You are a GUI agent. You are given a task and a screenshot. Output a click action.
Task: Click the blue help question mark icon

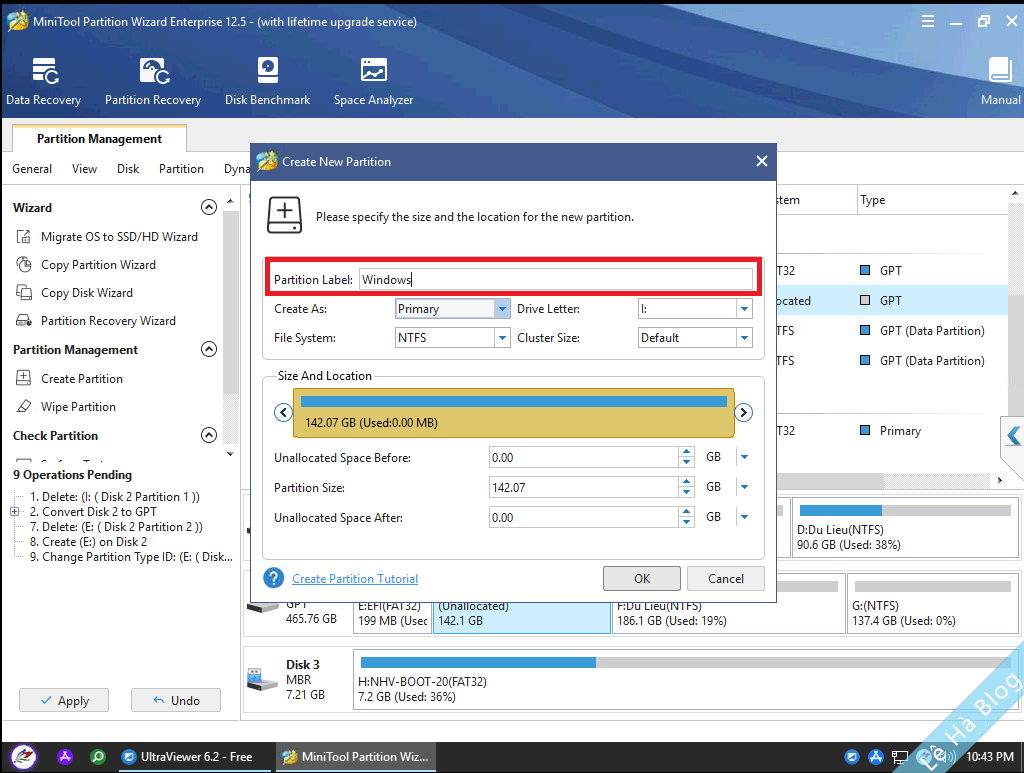tap(274, 578)
